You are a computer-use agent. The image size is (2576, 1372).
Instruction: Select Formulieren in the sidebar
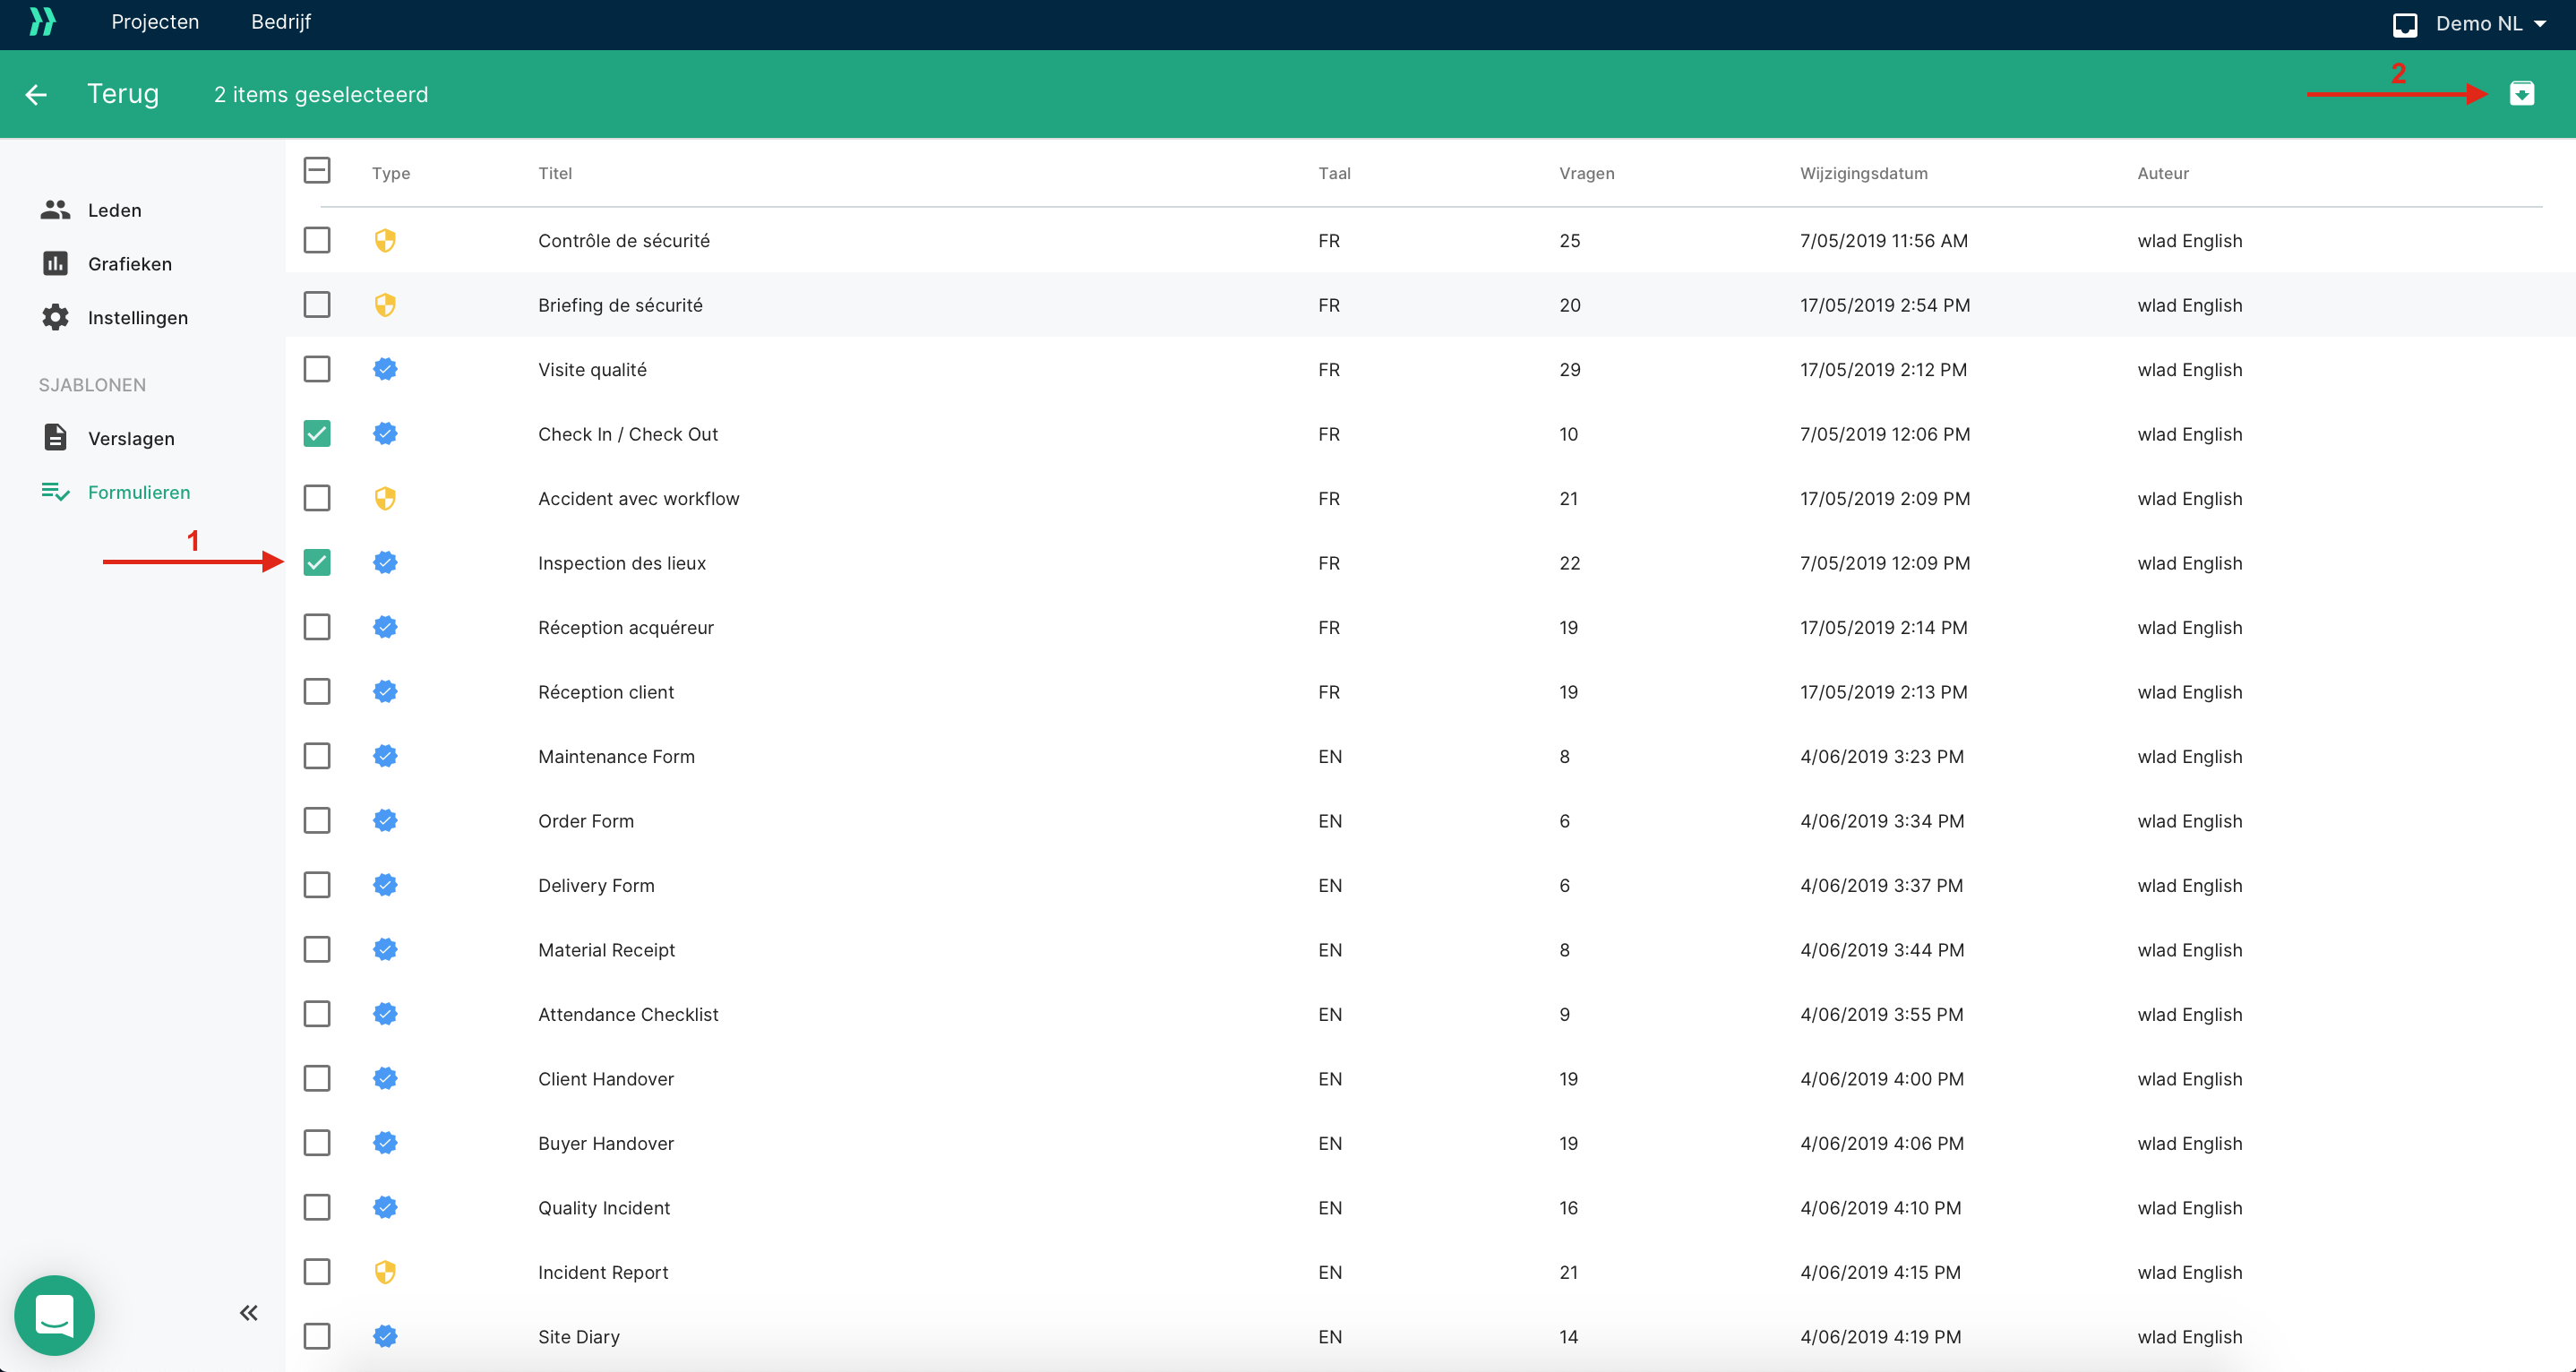point(139,492)
